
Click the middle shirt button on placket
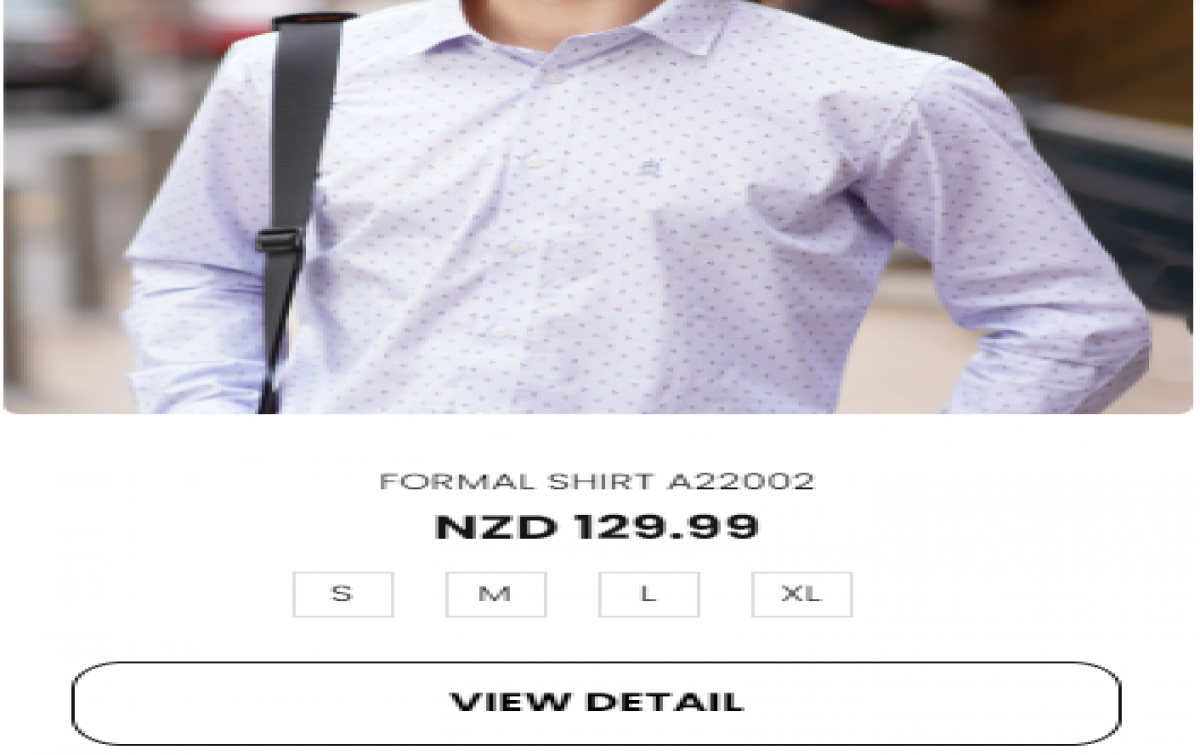tap(517, 247)
